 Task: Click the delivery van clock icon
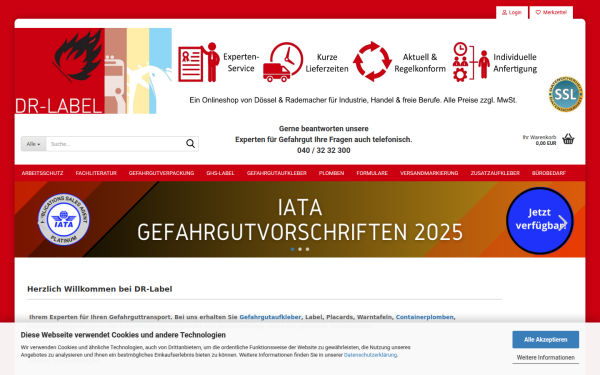[x=283, y=62]
